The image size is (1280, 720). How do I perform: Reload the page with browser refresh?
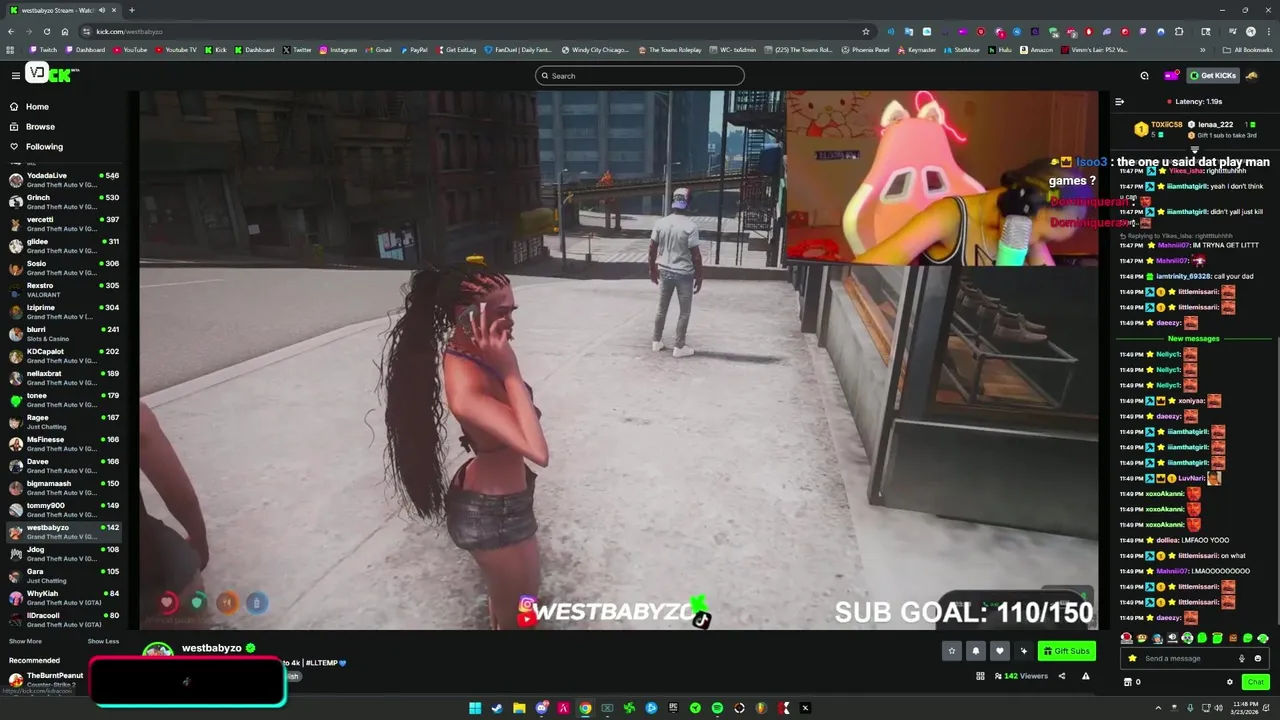point(46,31)
